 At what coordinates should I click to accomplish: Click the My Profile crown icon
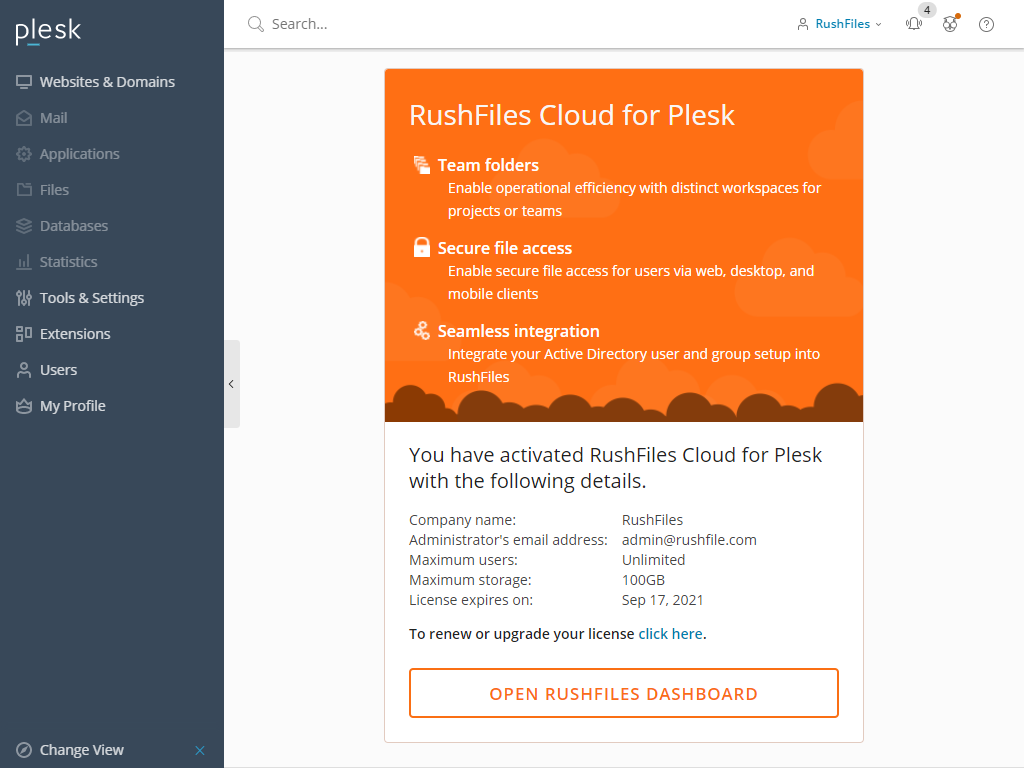click(x=24, y=406)
